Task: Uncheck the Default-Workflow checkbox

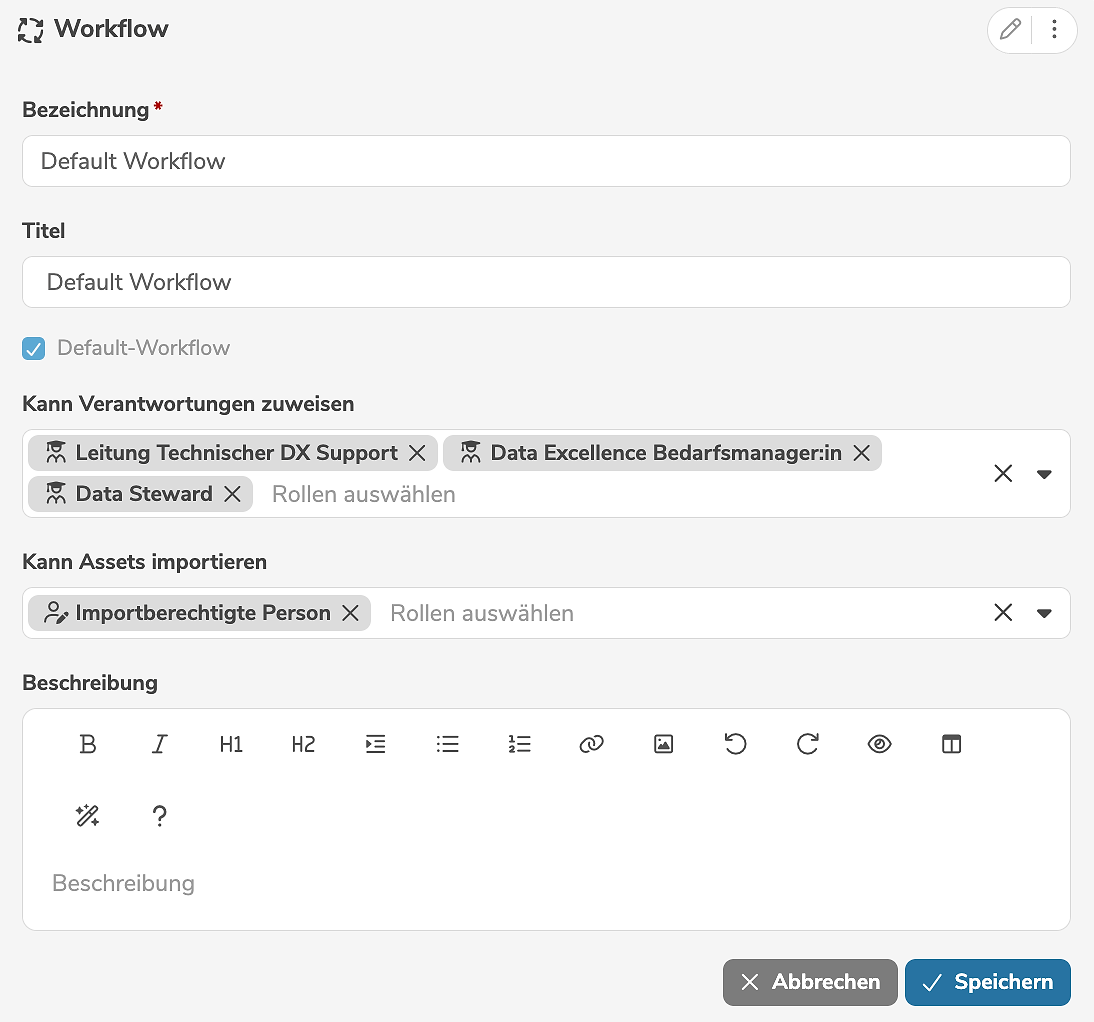Action: point(34,349)
